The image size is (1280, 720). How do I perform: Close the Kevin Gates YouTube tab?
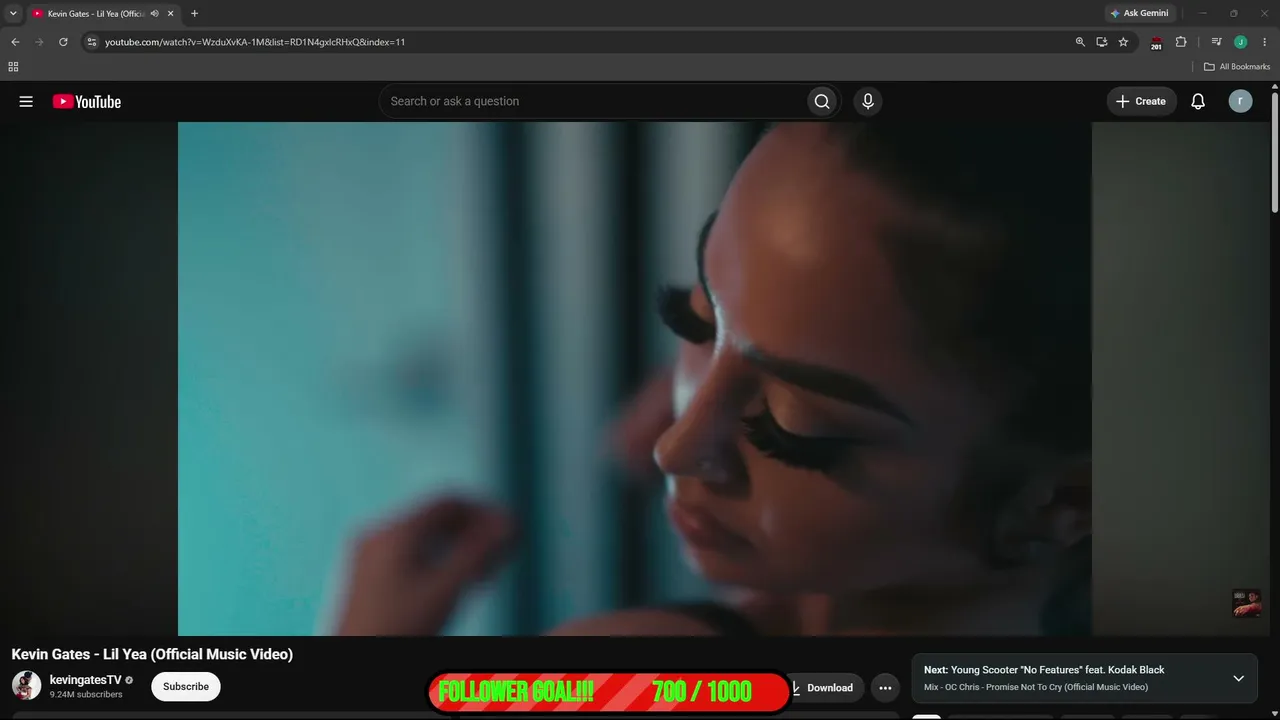(x=171, y=14)
